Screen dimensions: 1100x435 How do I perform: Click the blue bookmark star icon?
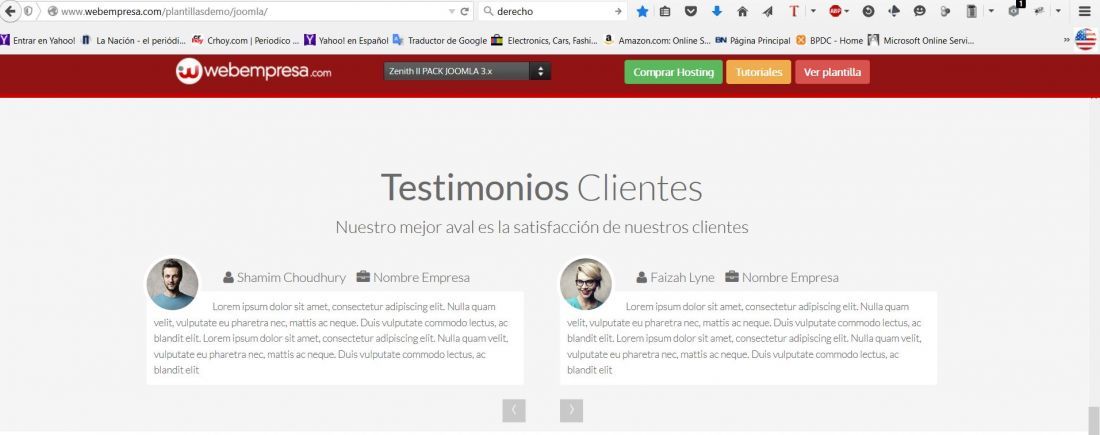(x=642, y=11)
